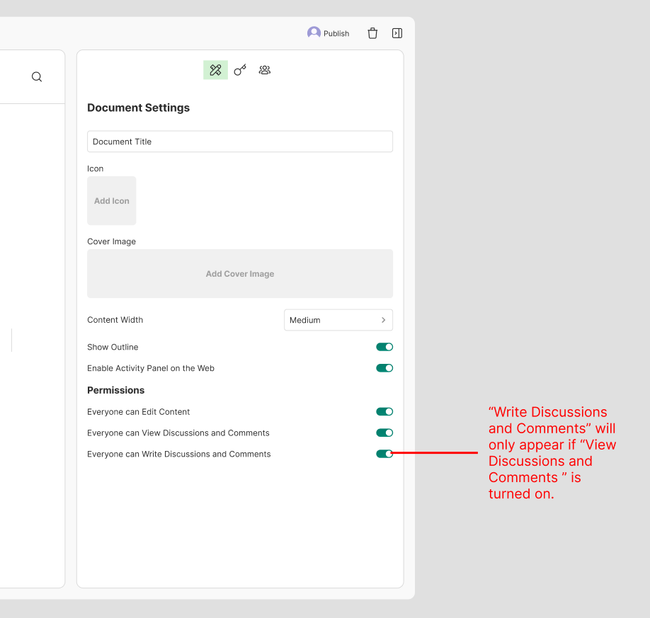
Task: Click Add Cover Image area
Action: coord(240,274)
